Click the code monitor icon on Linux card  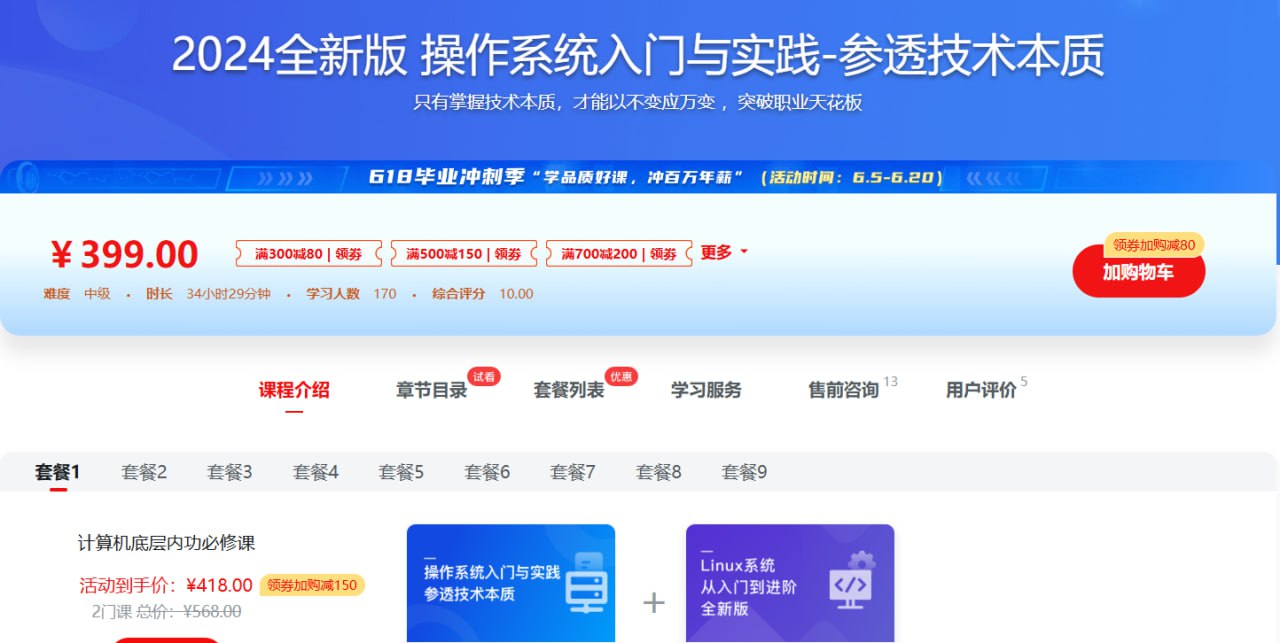[851, 580]
